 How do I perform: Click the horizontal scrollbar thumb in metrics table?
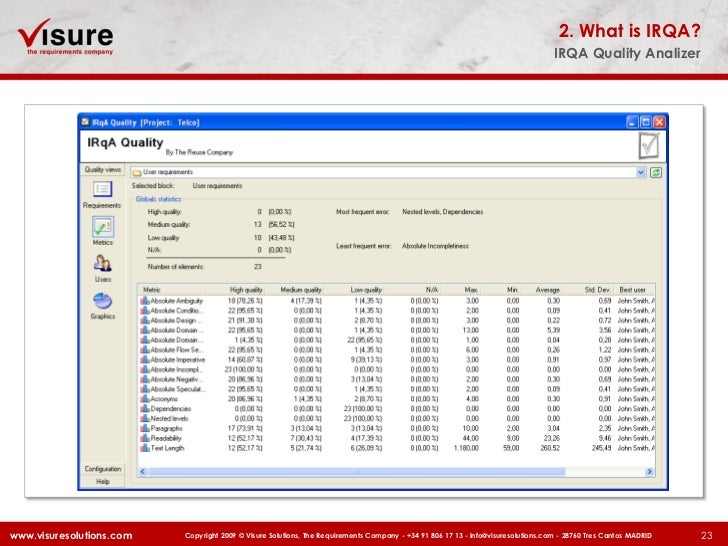click(x=356, y=472)
